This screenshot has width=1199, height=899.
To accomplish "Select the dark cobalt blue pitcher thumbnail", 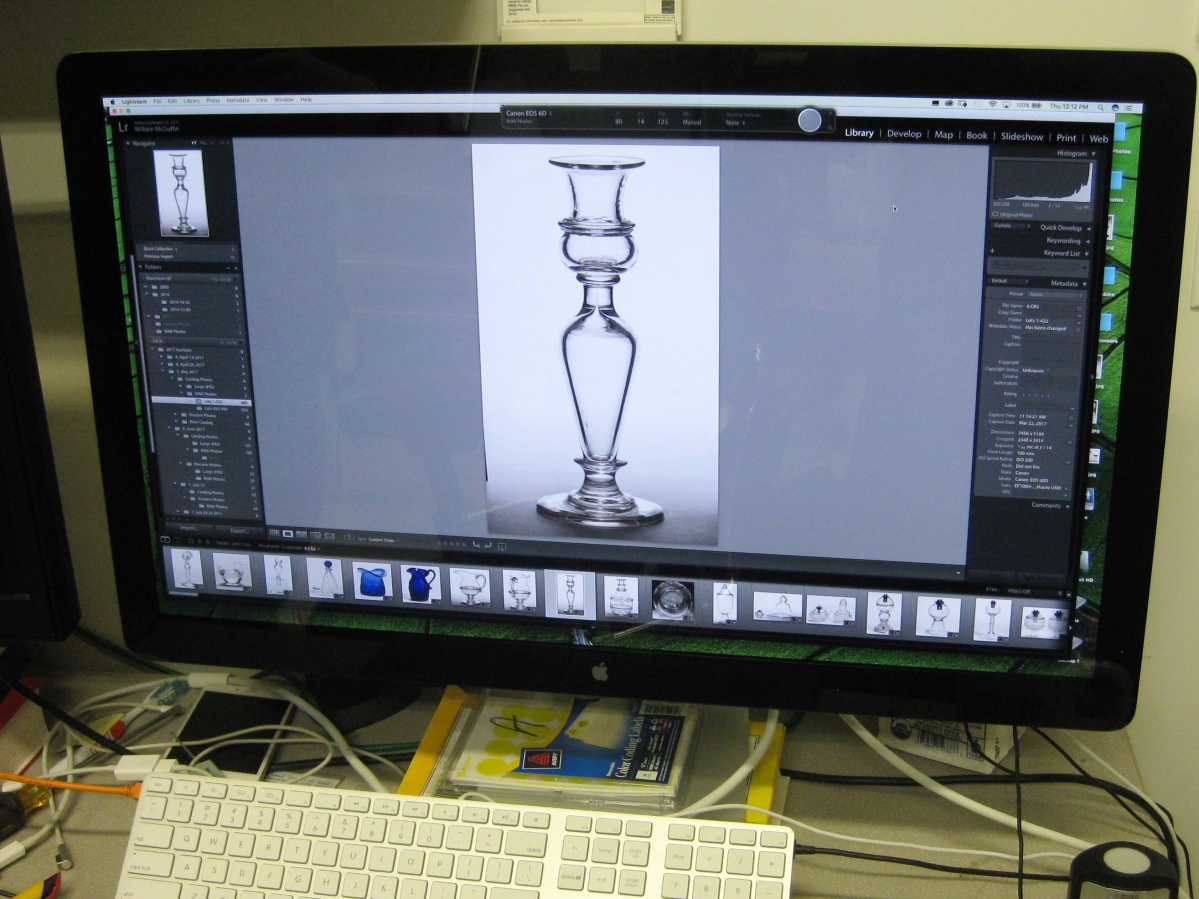I will click(x=421, y=584).
